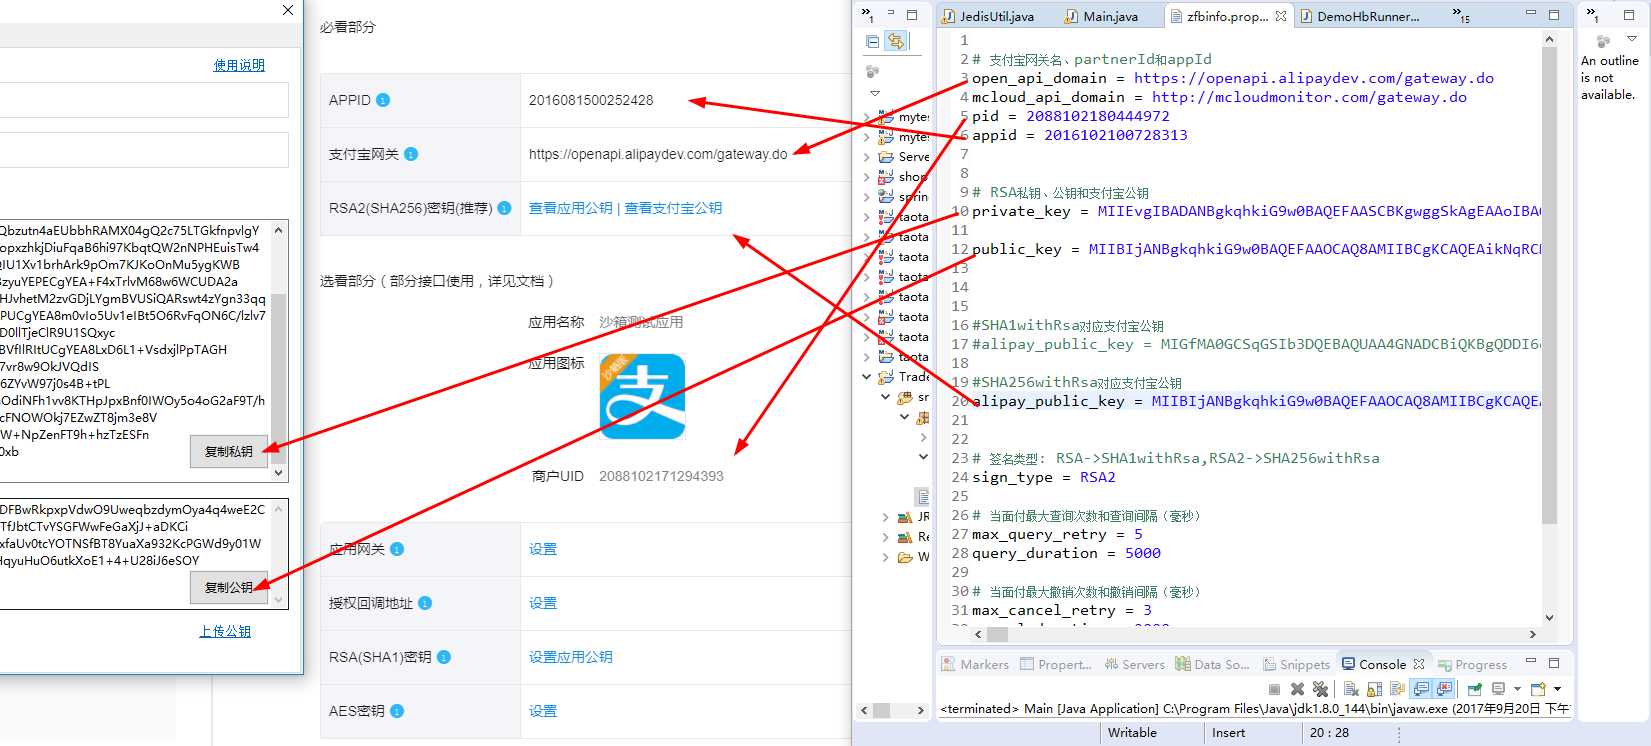The width and height of the screenshot is (1651, 746).
Task: Click 查看应用公钥 link
Action: [570, 208]
